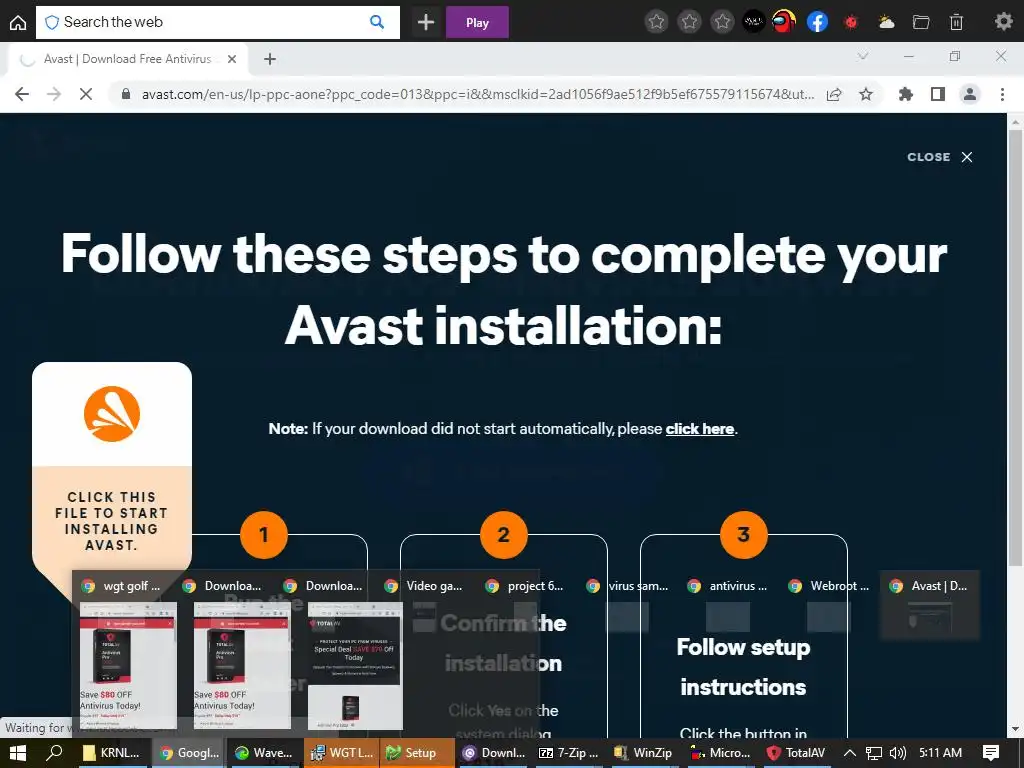1024x768 pixels.
Task: Open the Wave taskbar item
Action: 265,753
